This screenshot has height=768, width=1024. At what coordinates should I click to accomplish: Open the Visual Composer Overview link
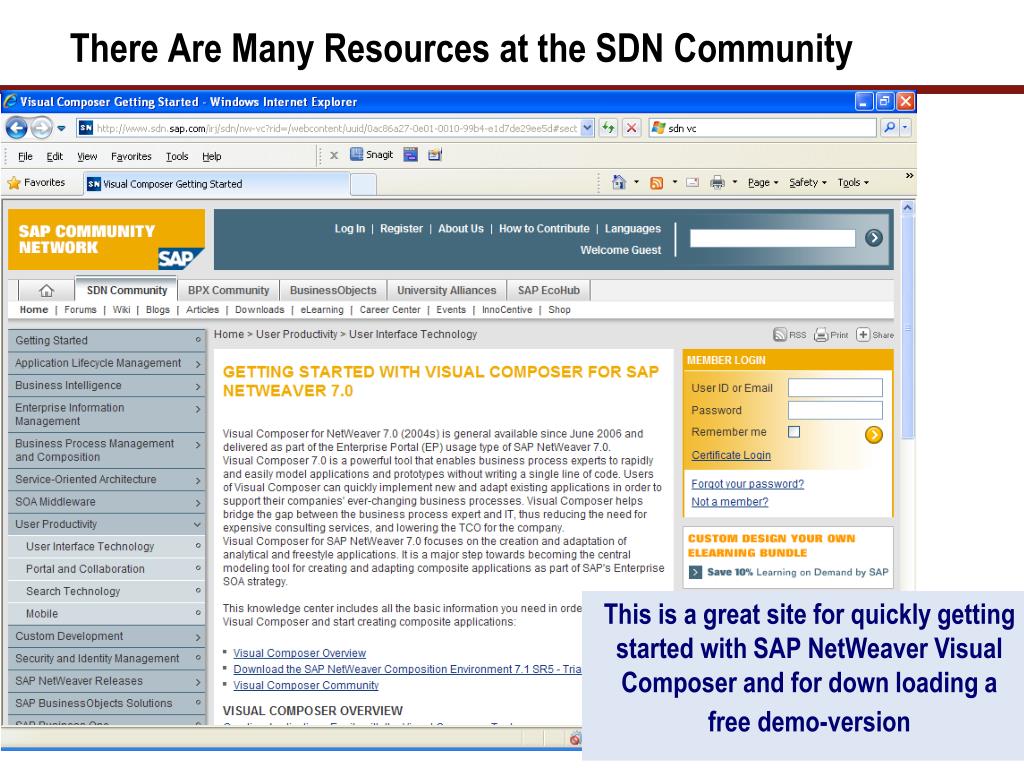(x=300, y=653)
